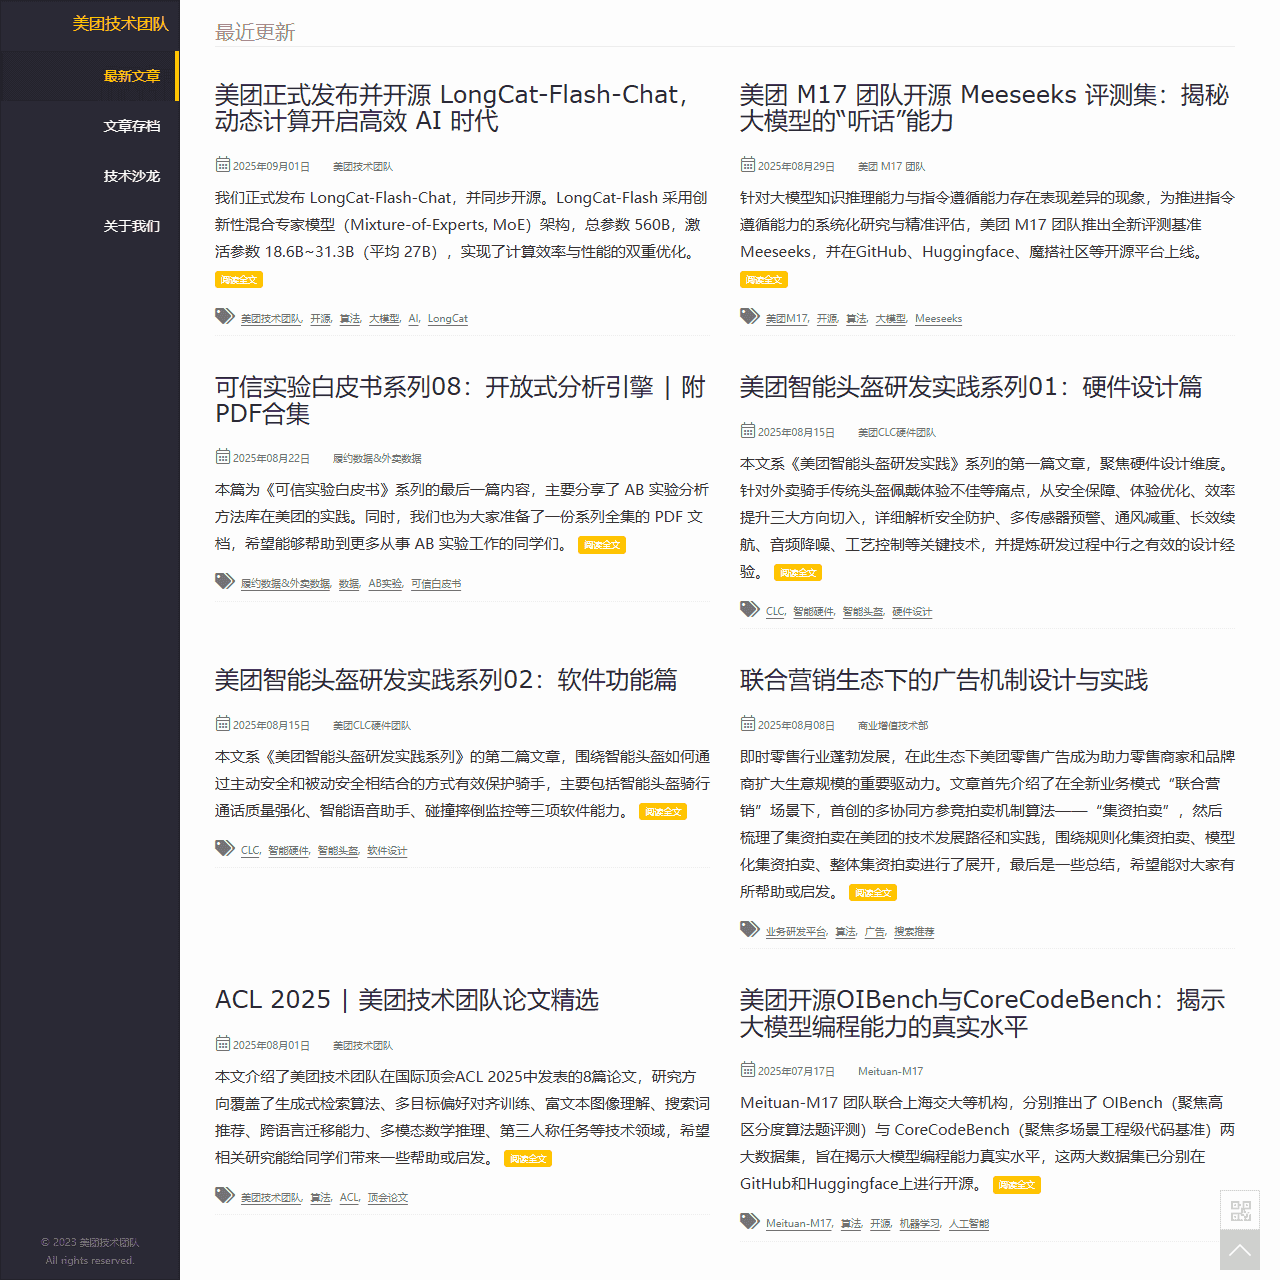The image size is (1280, 1280).
Task: Select 最新文章 in the sidebar
Action: (x=131, y=75)
